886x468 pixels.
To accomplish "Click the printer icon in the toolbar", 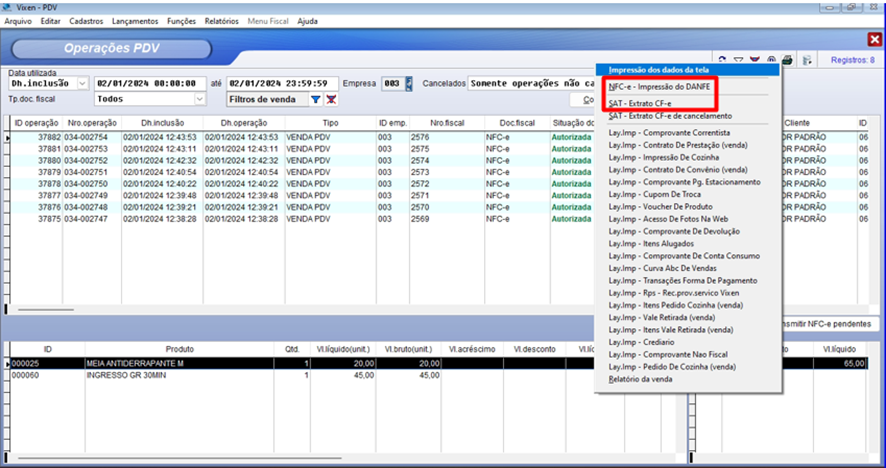I will point(789,61).
